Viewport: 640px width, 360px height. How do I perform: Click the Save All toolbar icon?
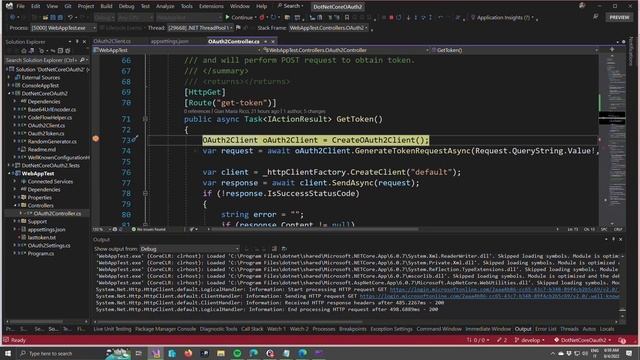(x=60, y=18)
